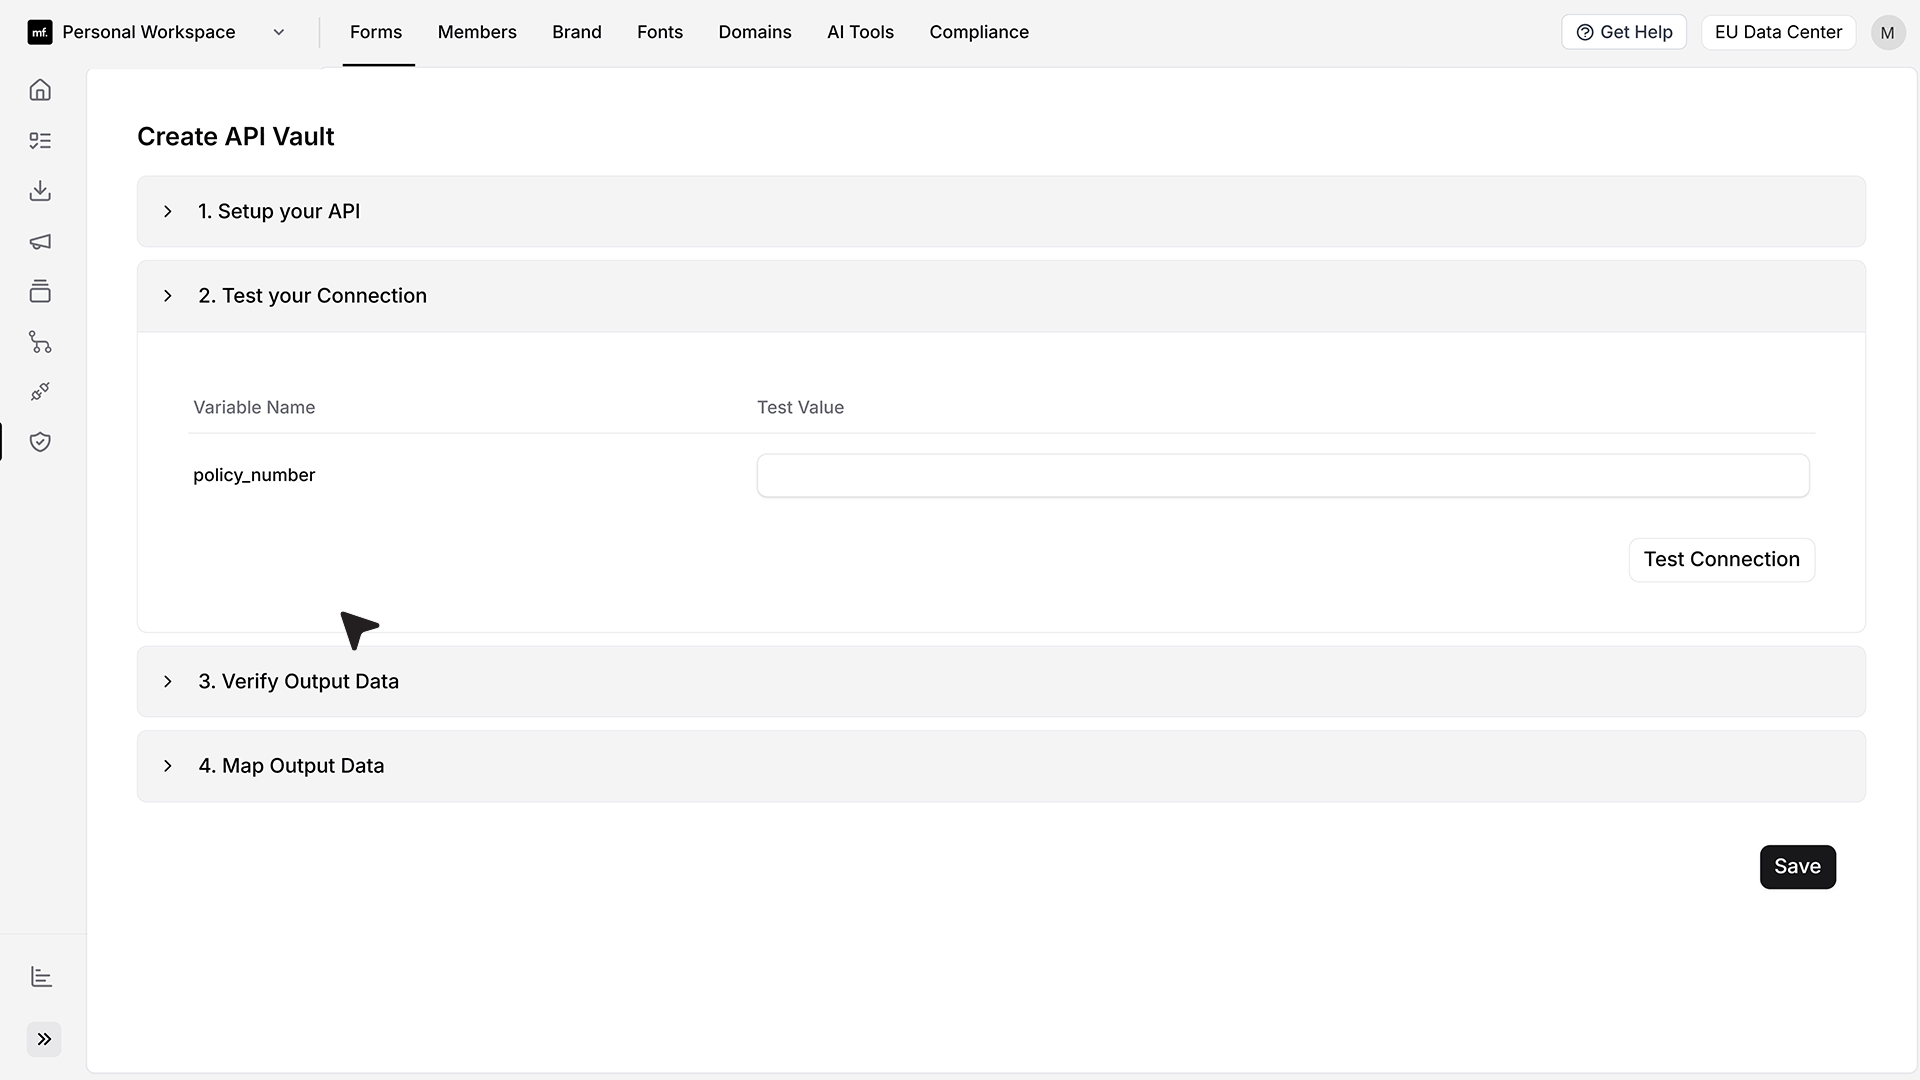
Task: Expand the Map Output Data section
Action: click(1001, 766)
